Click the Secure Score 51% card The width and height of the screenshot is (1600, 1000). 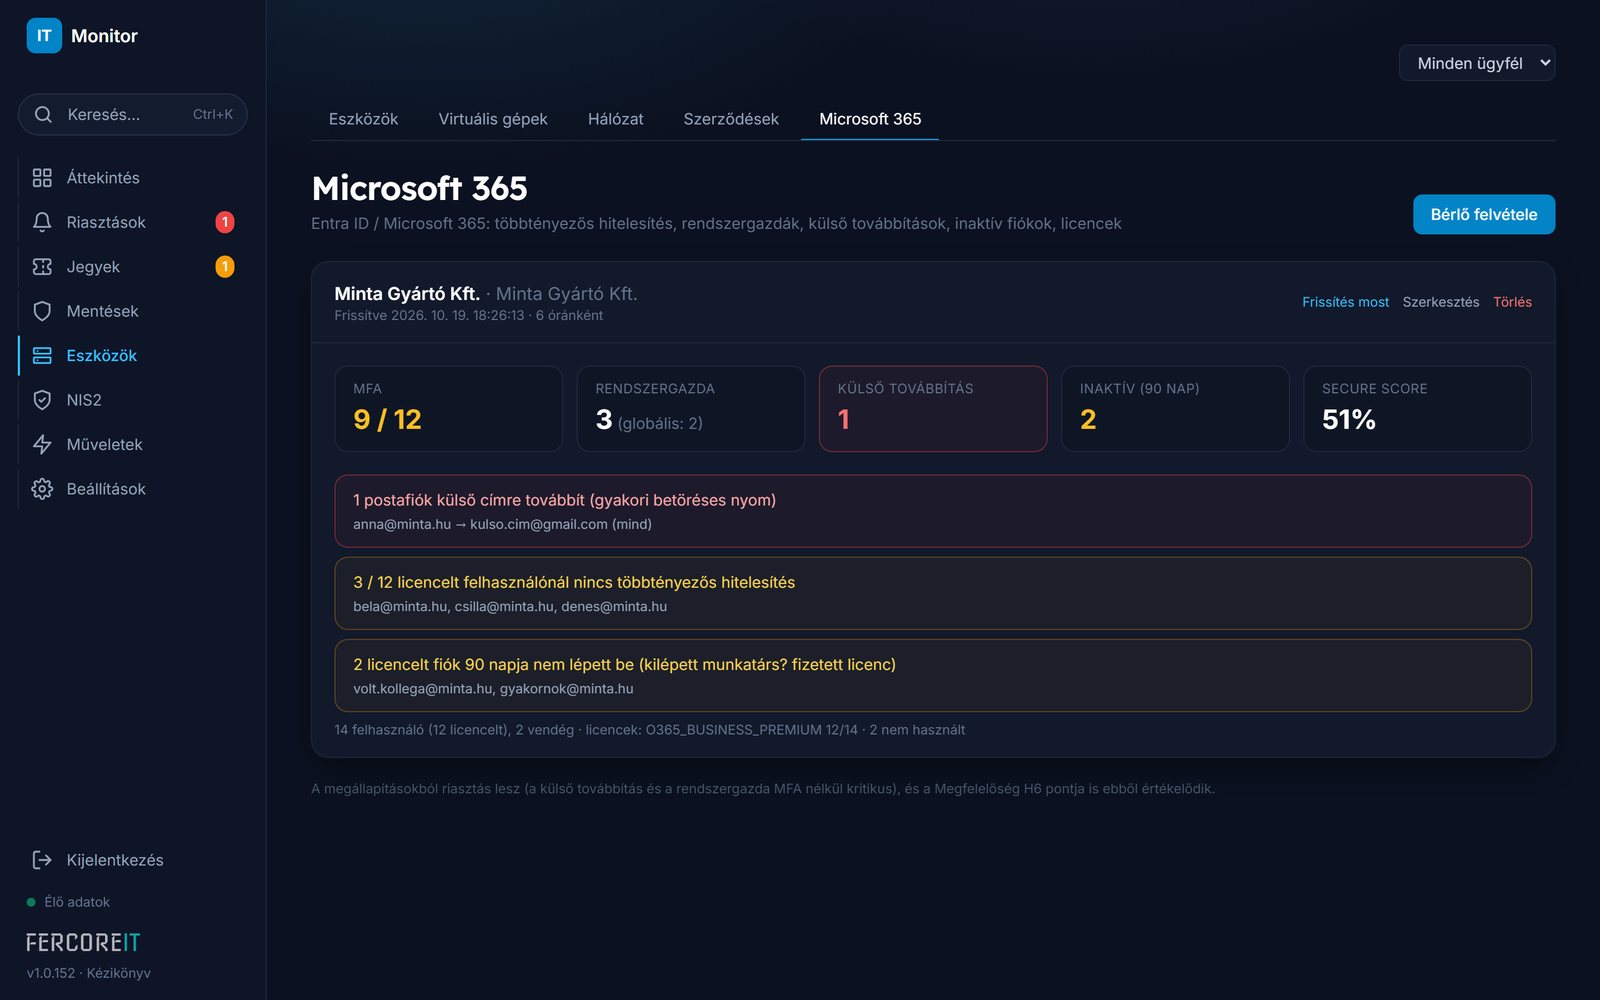tap(1418, 409)
